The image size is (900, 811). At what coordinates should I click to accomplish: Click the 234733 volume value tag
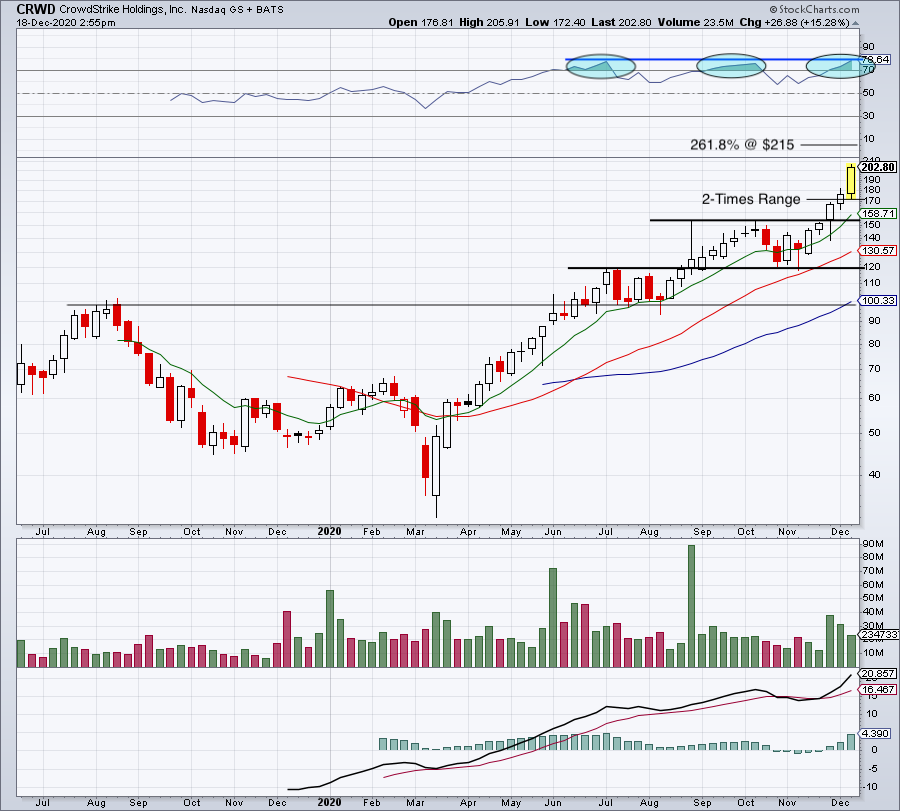pyautogui.click(x=878, y=635)
